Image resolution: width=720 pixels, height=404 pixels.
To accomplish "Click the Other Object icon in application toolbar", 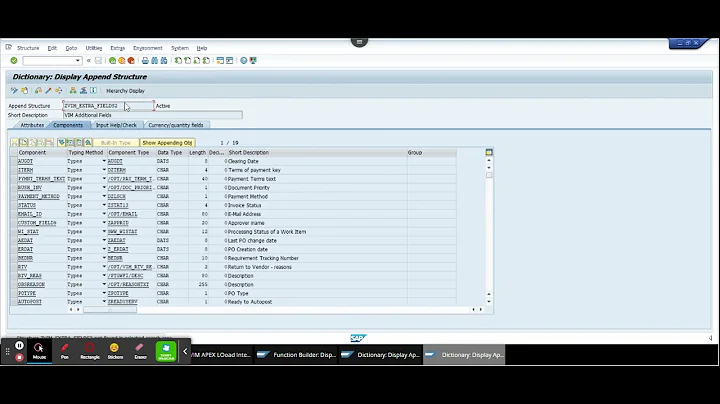I will pyautogui.click(x=25, y=90).
